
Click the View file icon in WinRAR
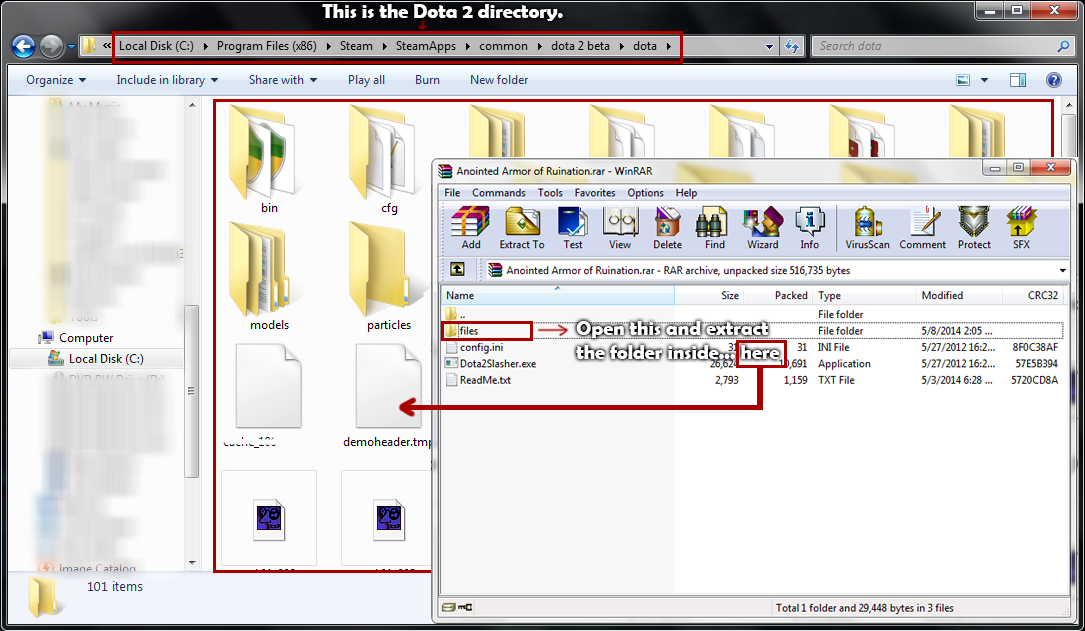click(x=620, y=228)
